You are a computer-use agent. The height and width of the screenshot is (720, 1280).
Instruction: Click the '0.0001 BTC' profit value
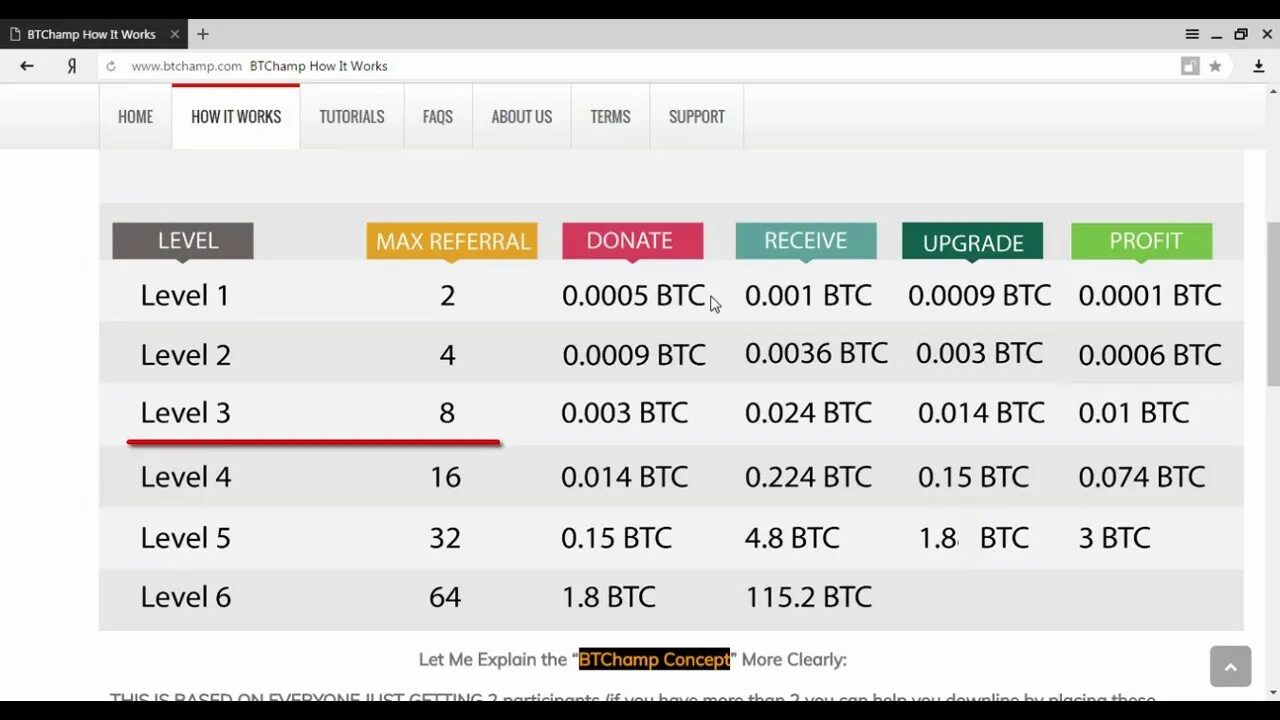(1150, 295)
